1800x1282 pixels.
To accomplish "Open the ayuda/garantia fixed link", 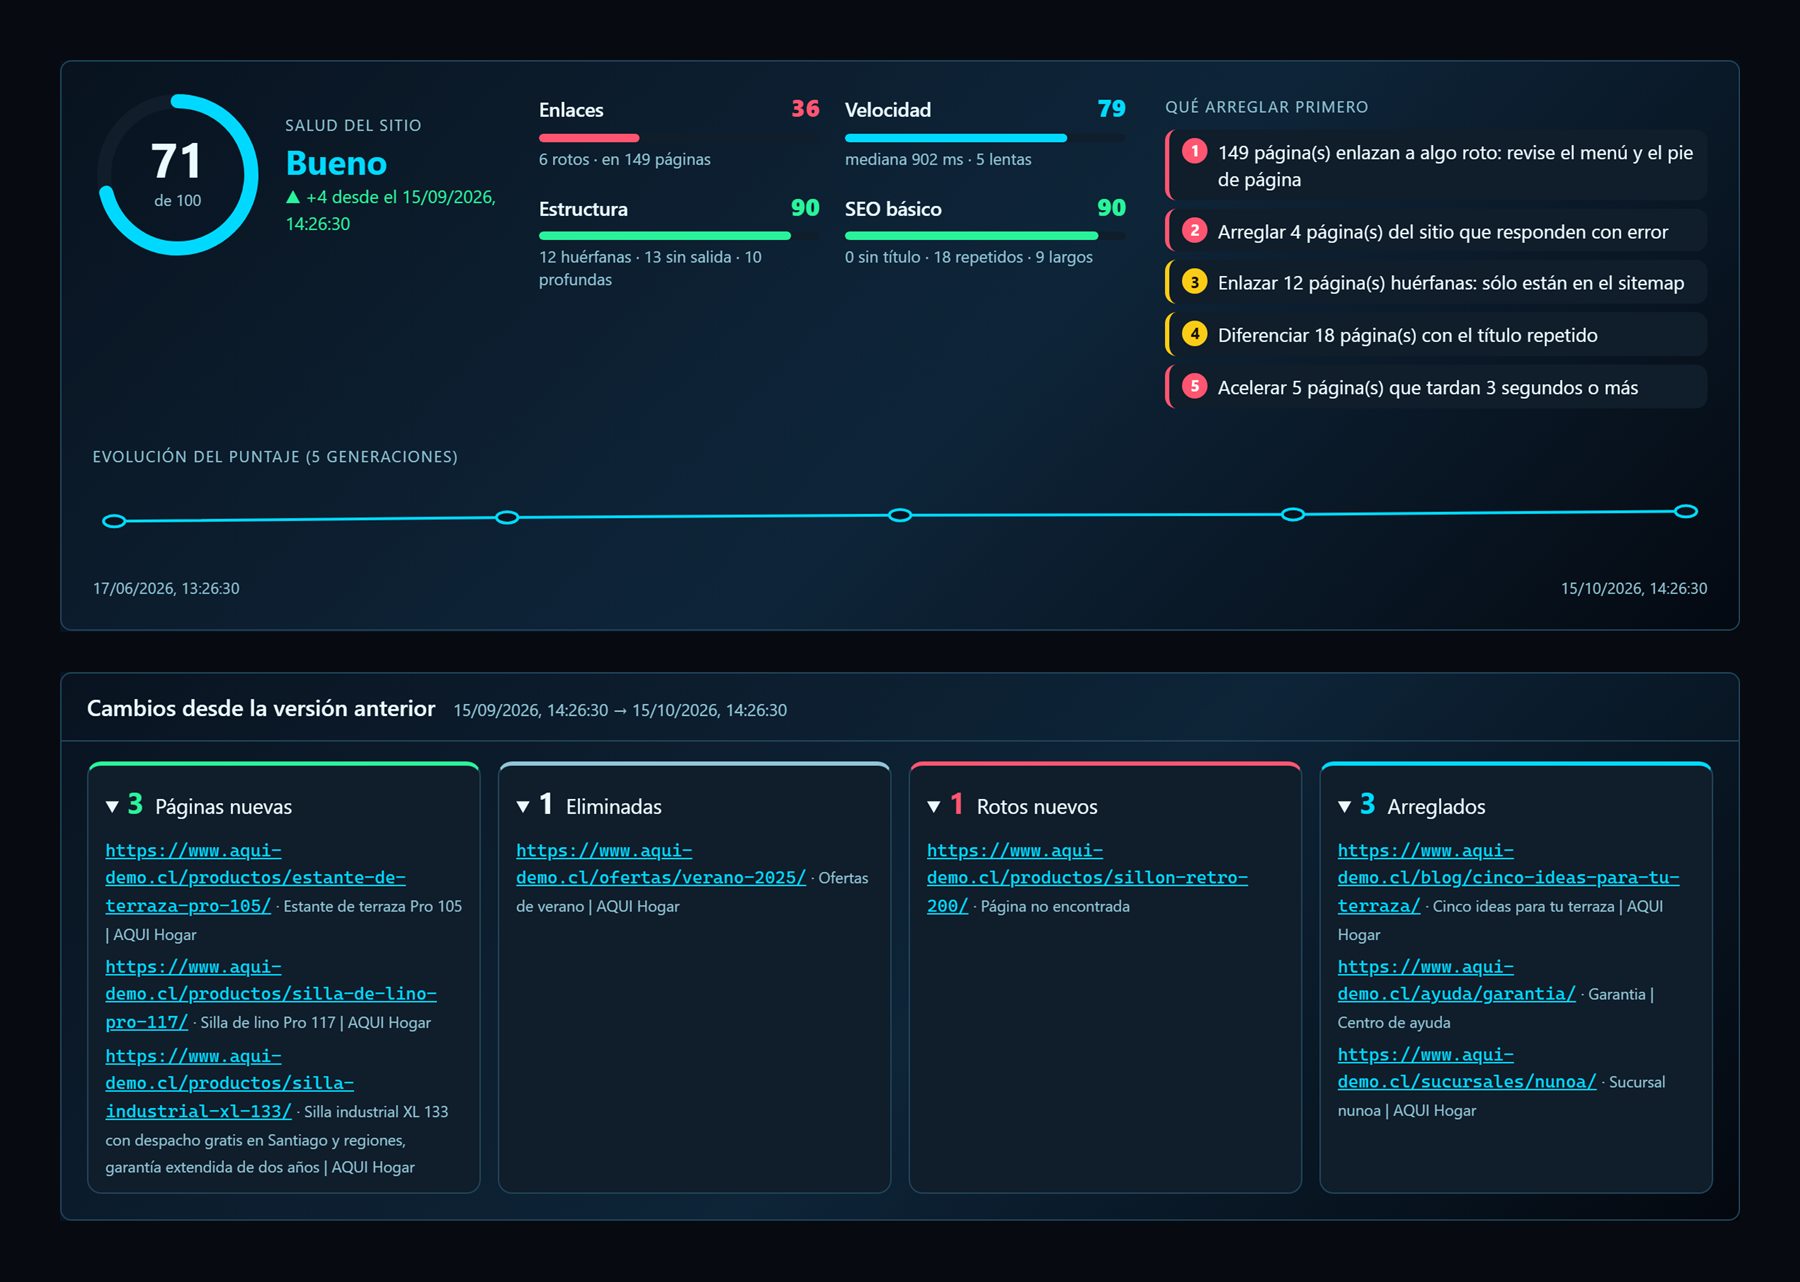I will (x=1456, y=980).
